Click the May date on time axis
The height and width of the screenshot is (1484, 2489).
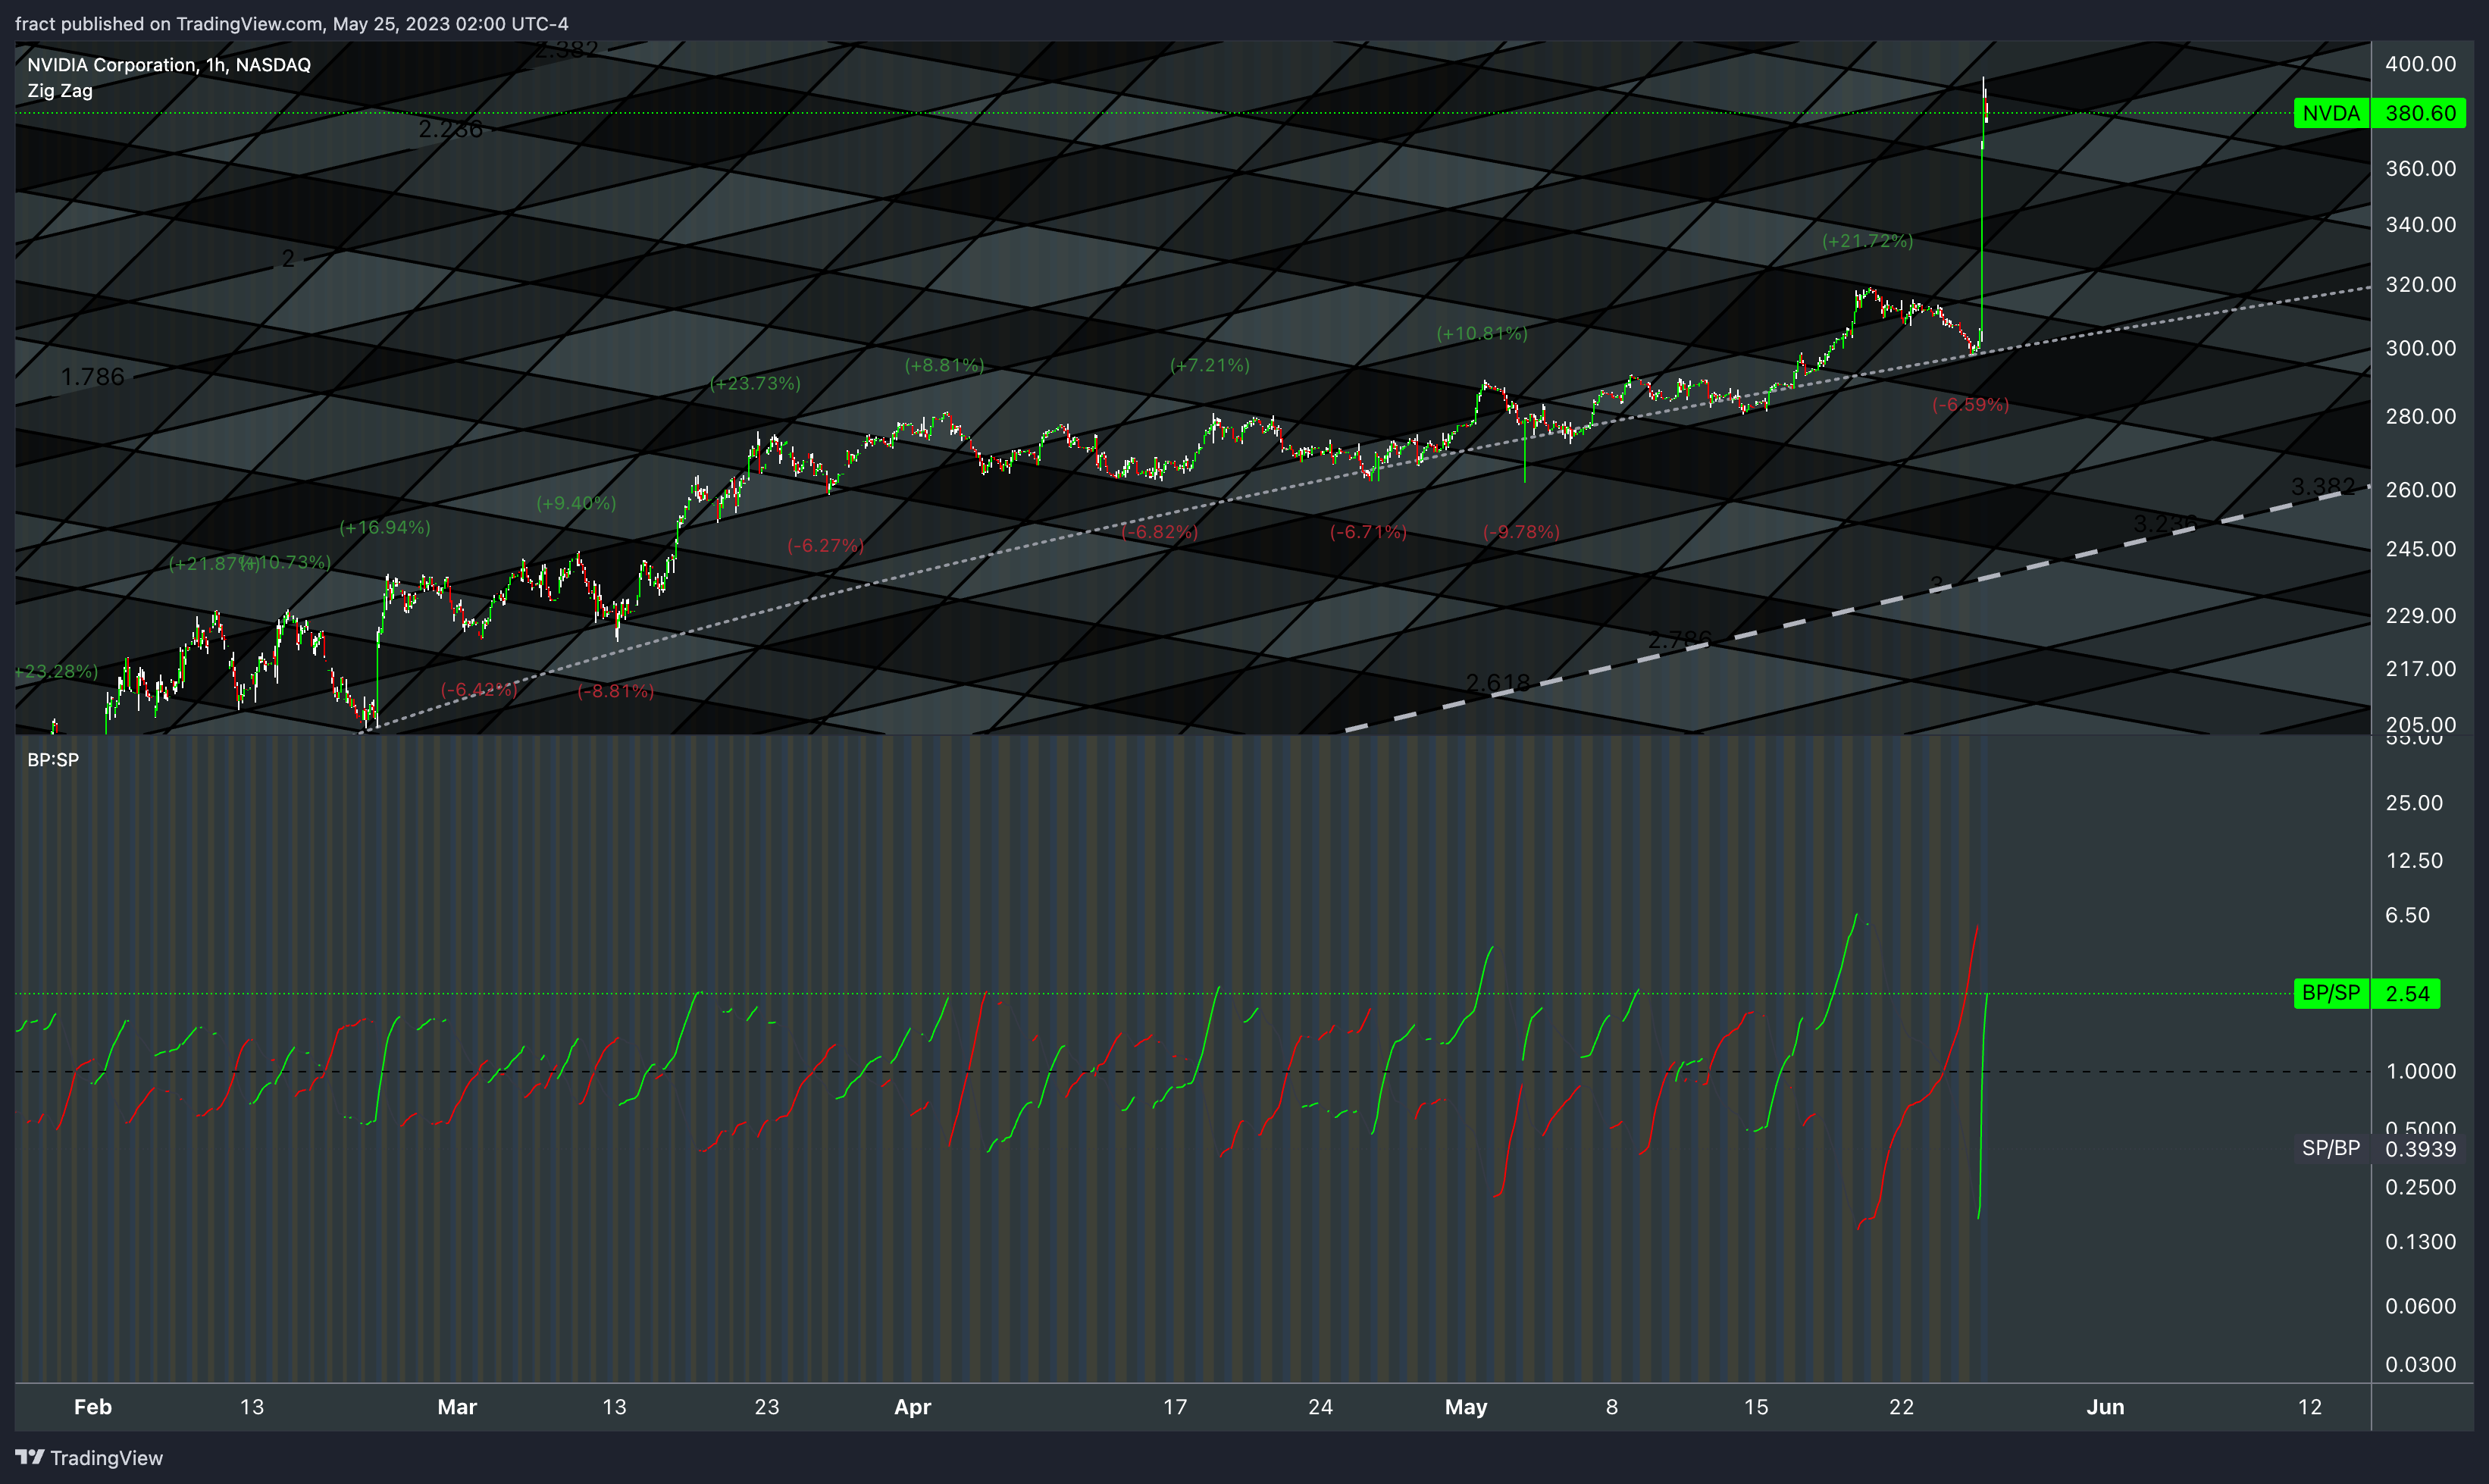point(1466,1407)
